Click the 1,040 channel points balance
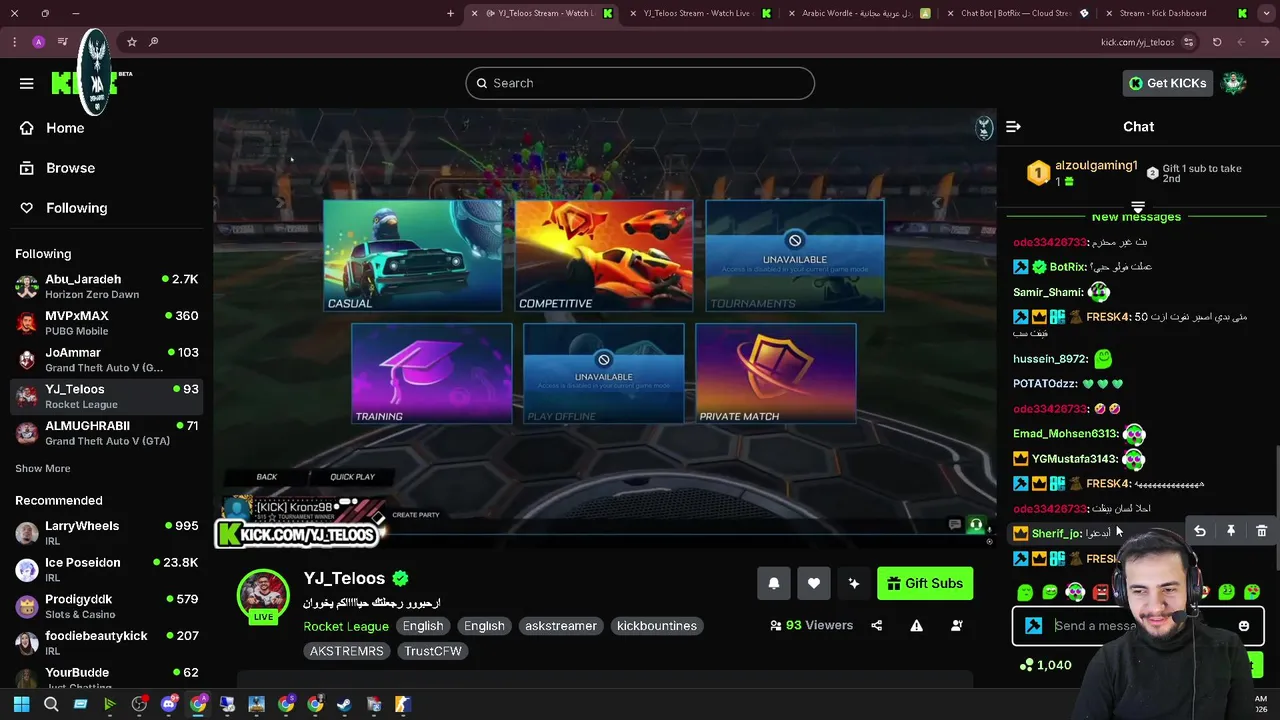1280x720 pixels. pyautogui.click(x=1045, y=665)
